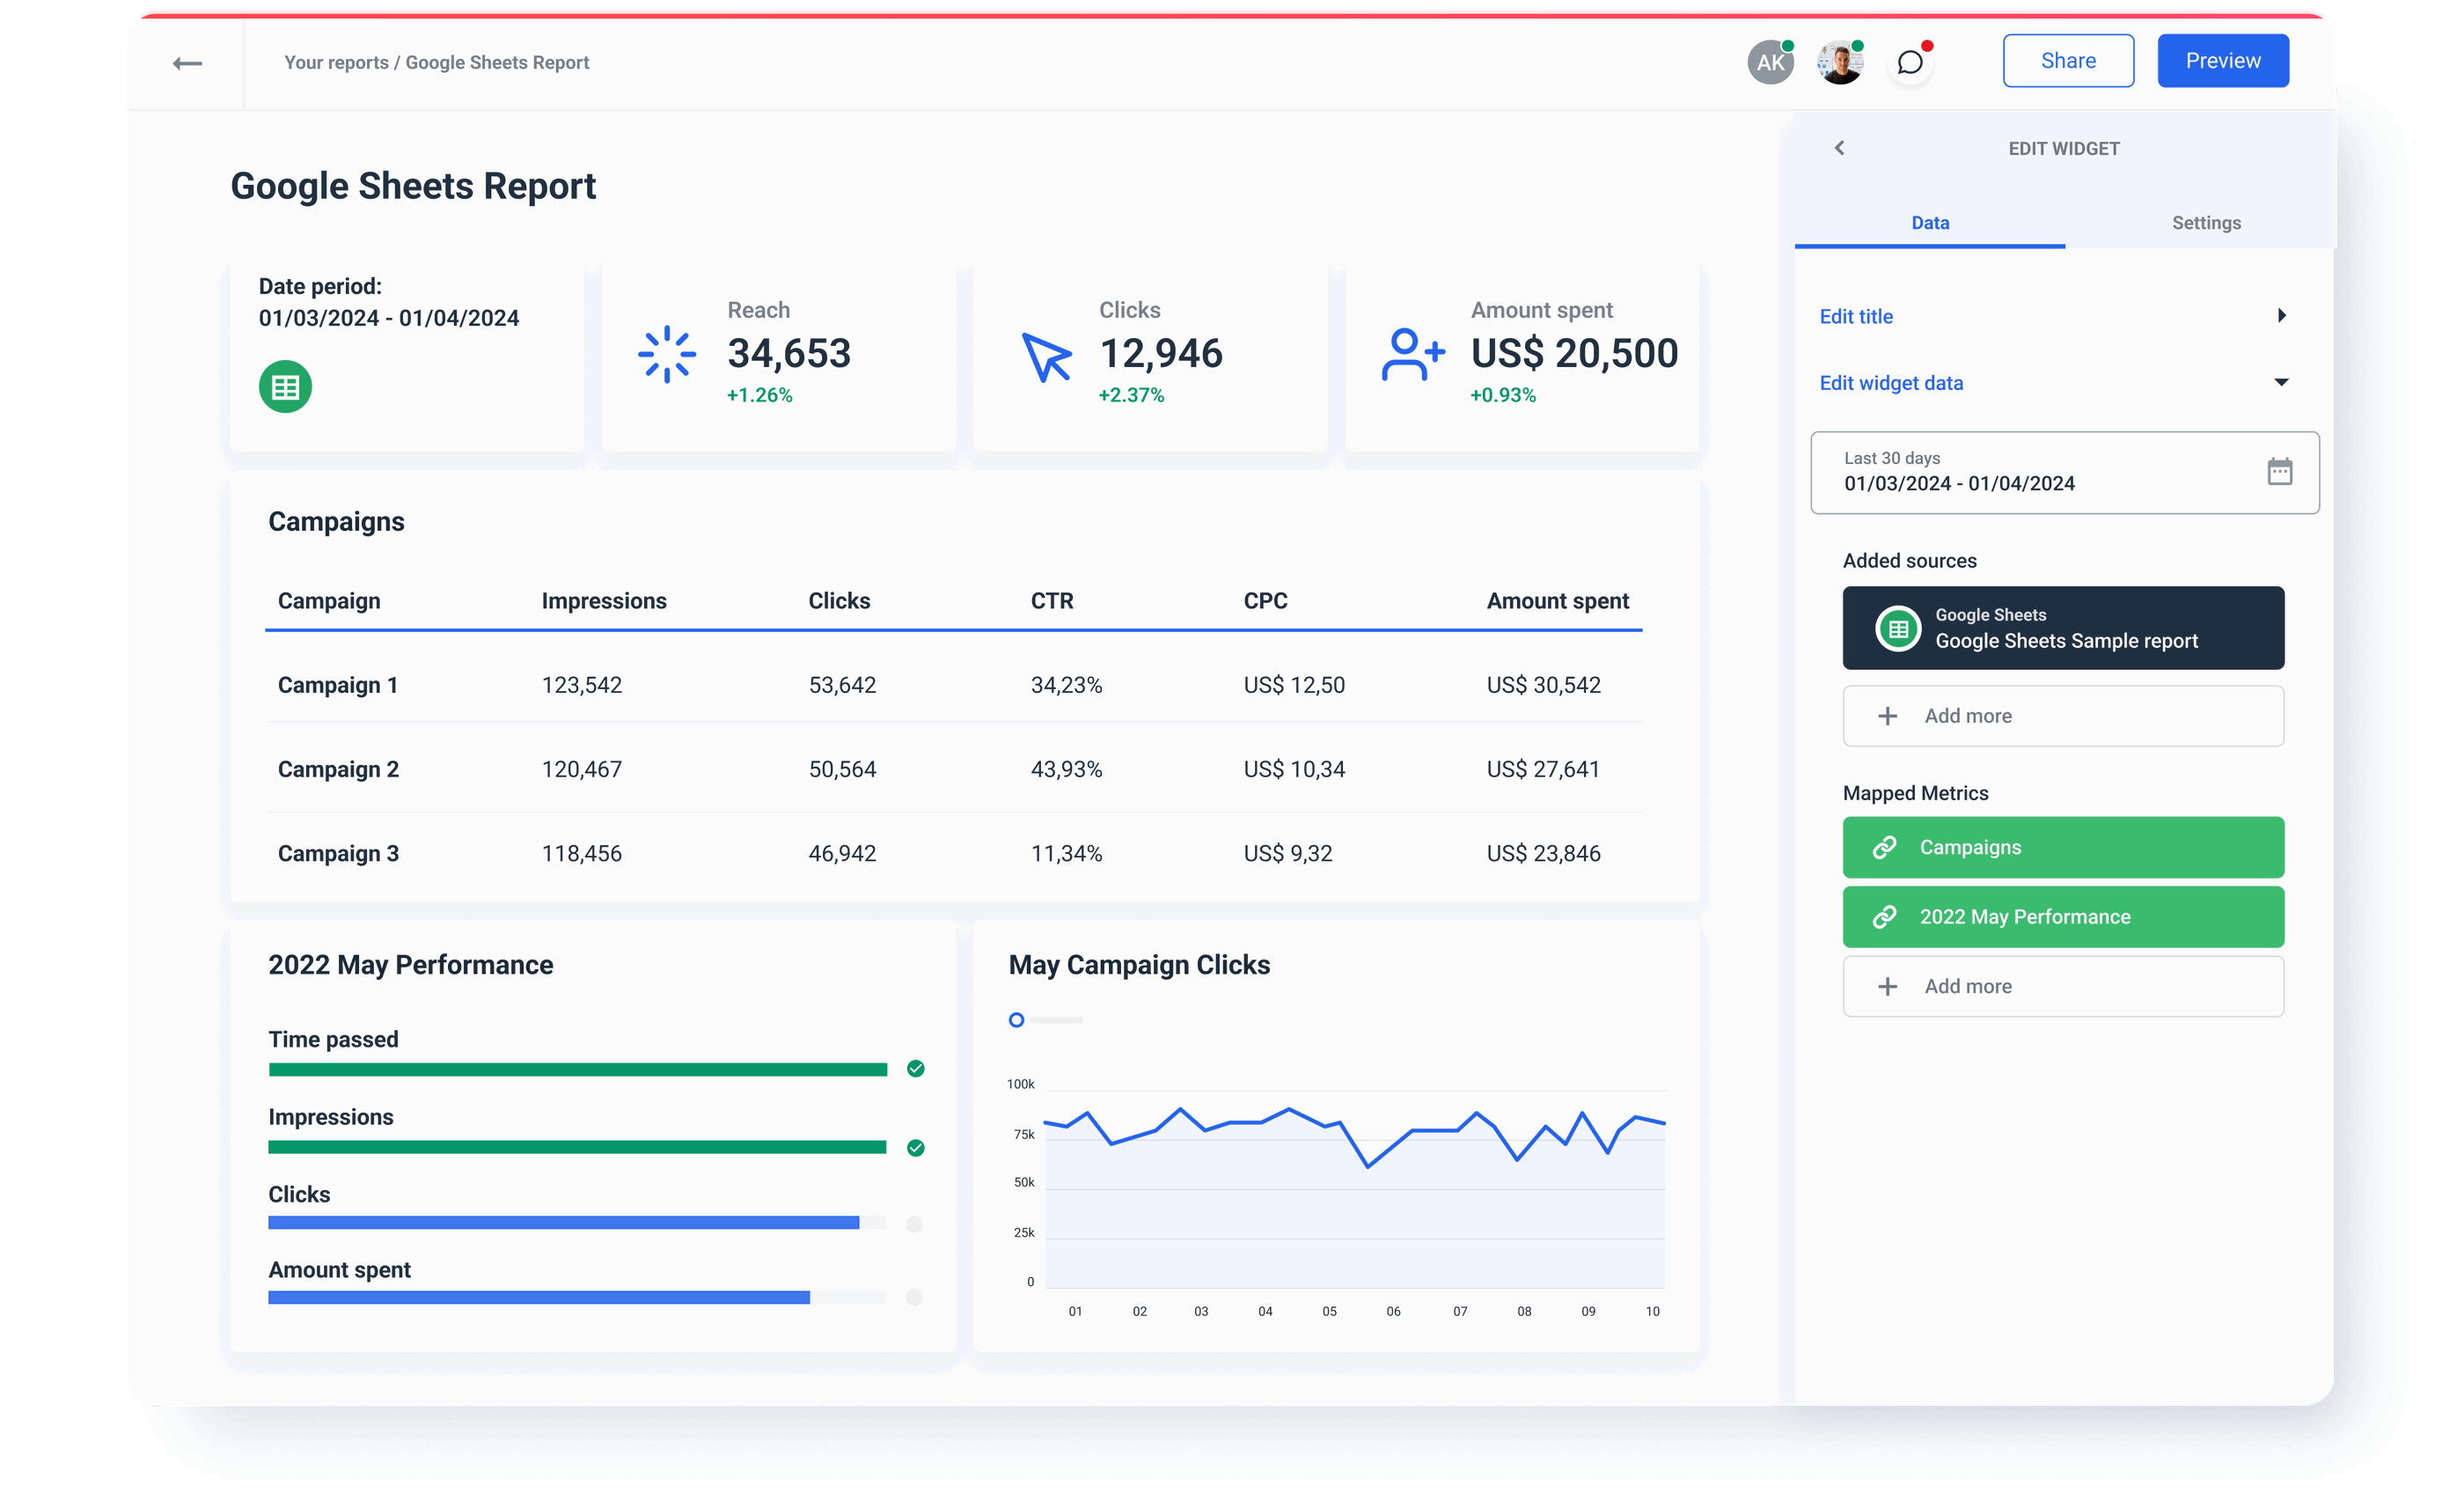Click the check mark next to Impressions
The image size is (2464, 1500).
pyautogui.click(x=914, y=1148)
